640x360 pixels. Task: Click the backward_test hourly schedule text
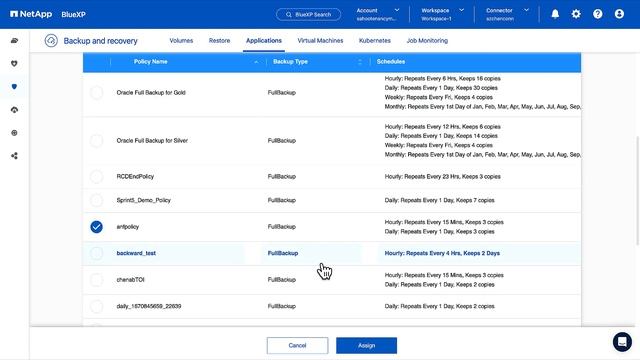(442, 253)
